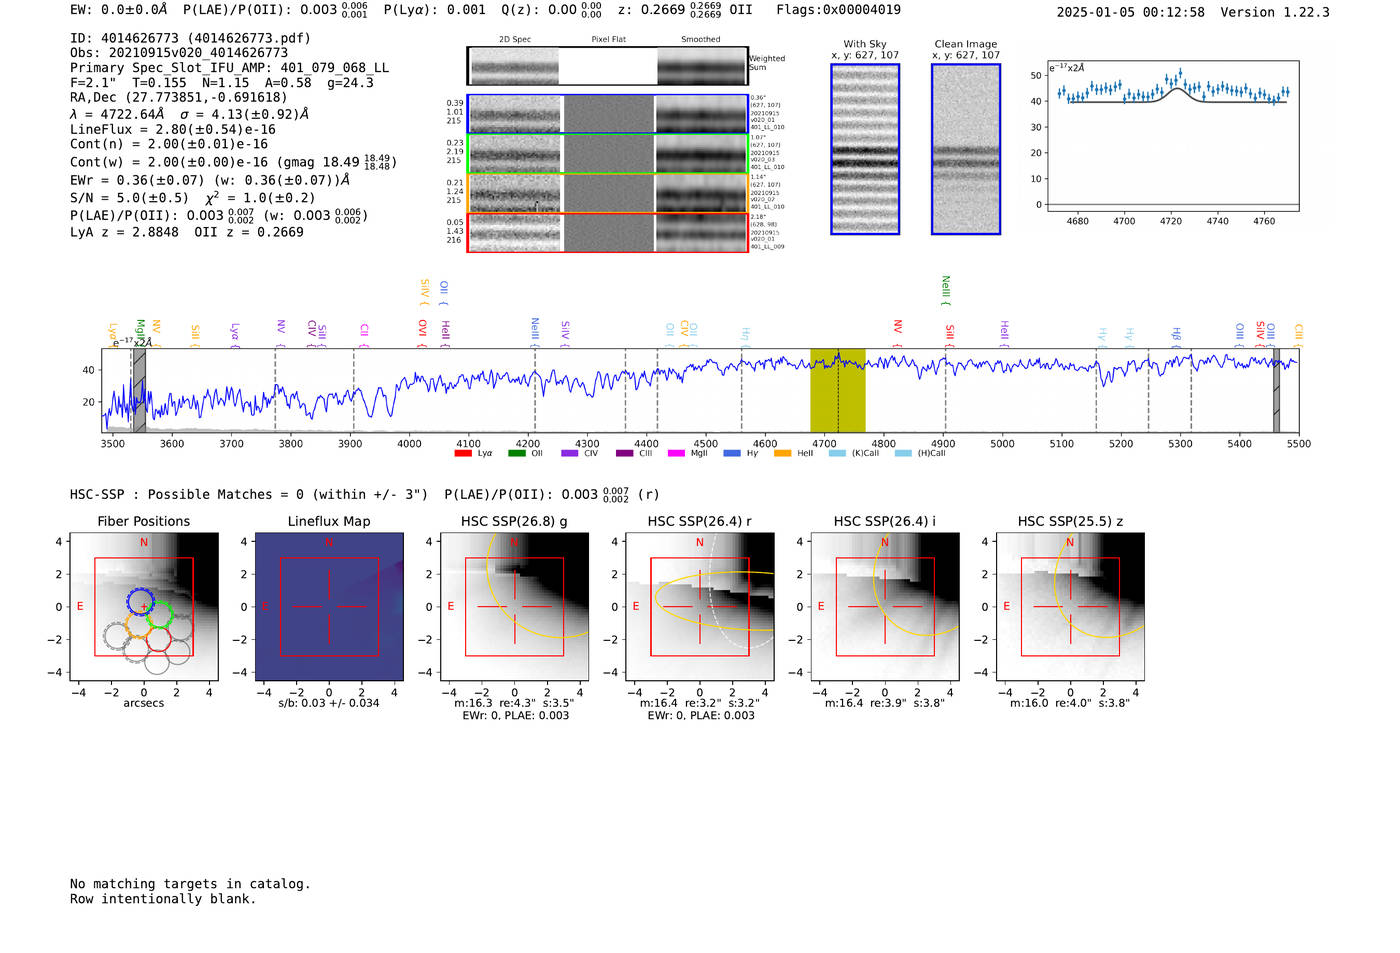Click the red OVI line label
This screenshot has width=1400, height=953.
pyautogui.click(x=422, y=333)
